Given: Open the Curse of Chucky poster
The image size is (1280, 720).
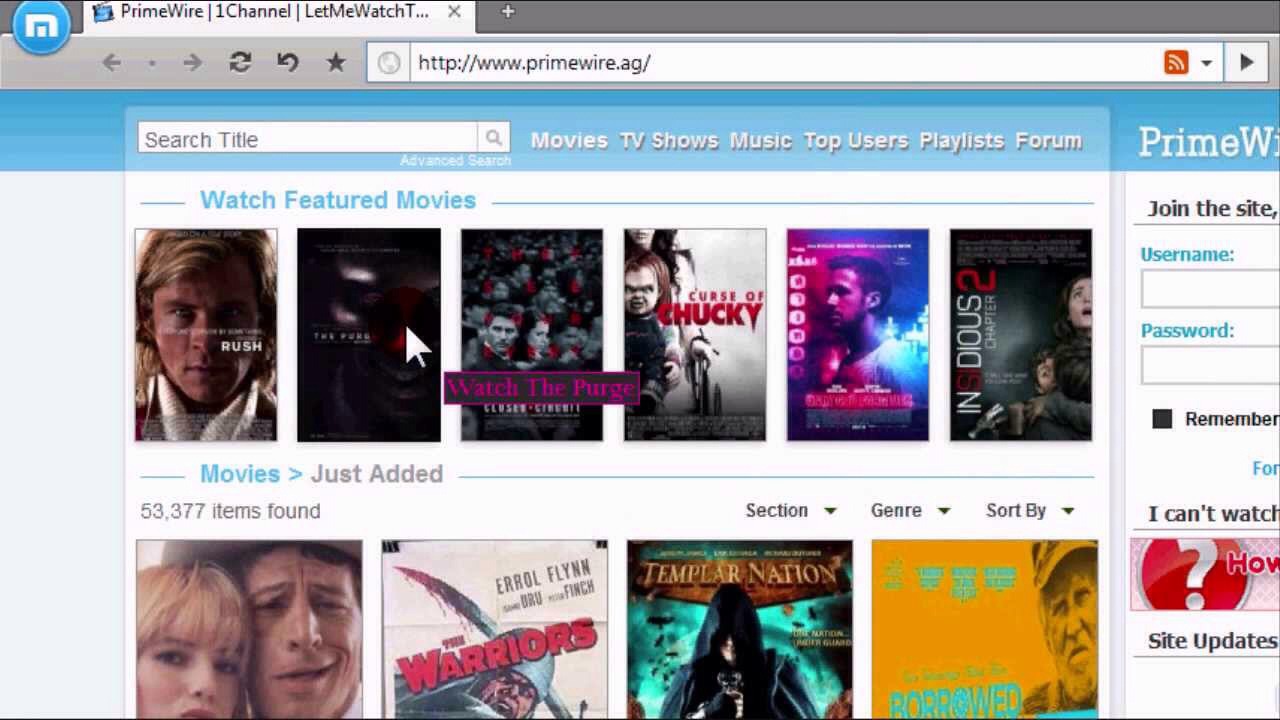Looking at the screenshot, I should coord(695,335).
